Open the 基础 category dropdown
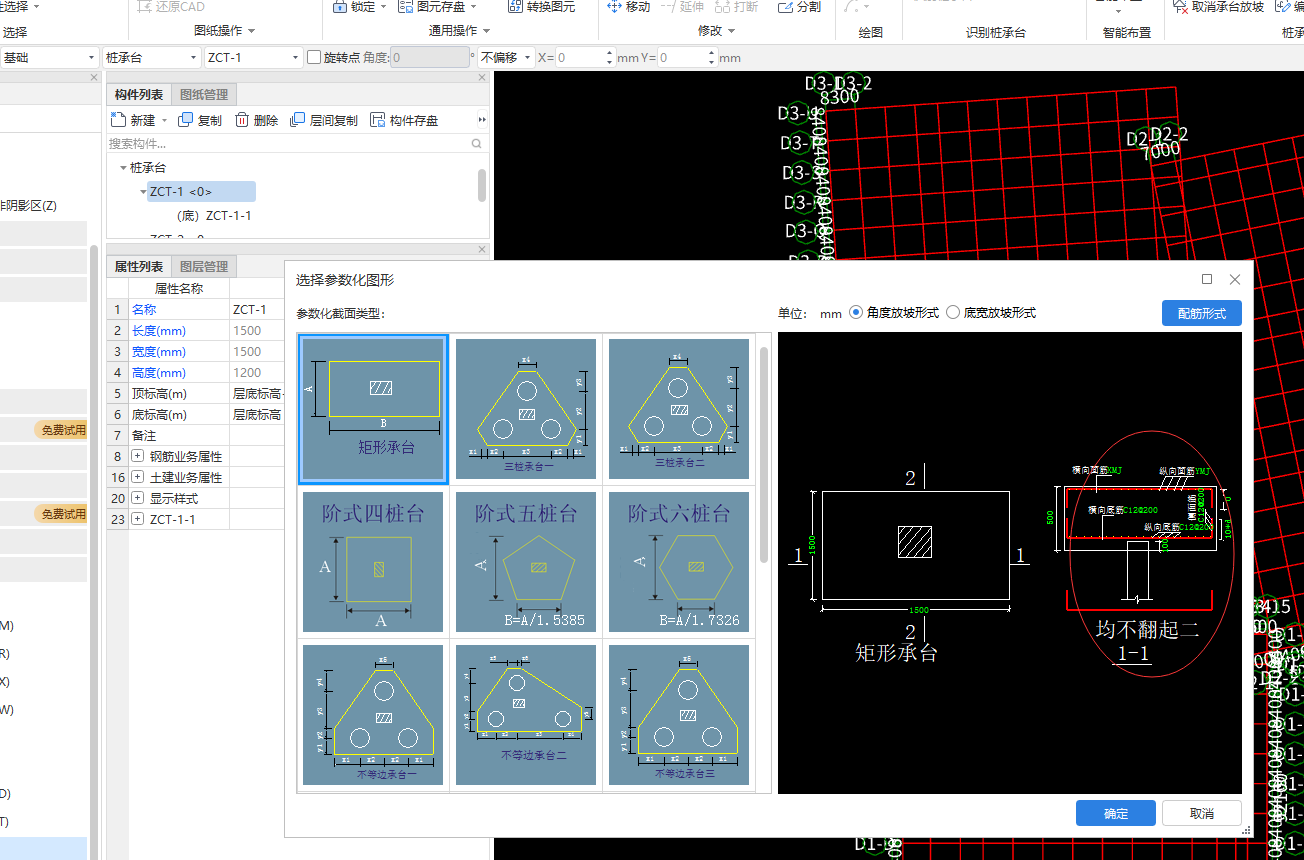This screenshot has width=1304, height=860. pos(50,58)
